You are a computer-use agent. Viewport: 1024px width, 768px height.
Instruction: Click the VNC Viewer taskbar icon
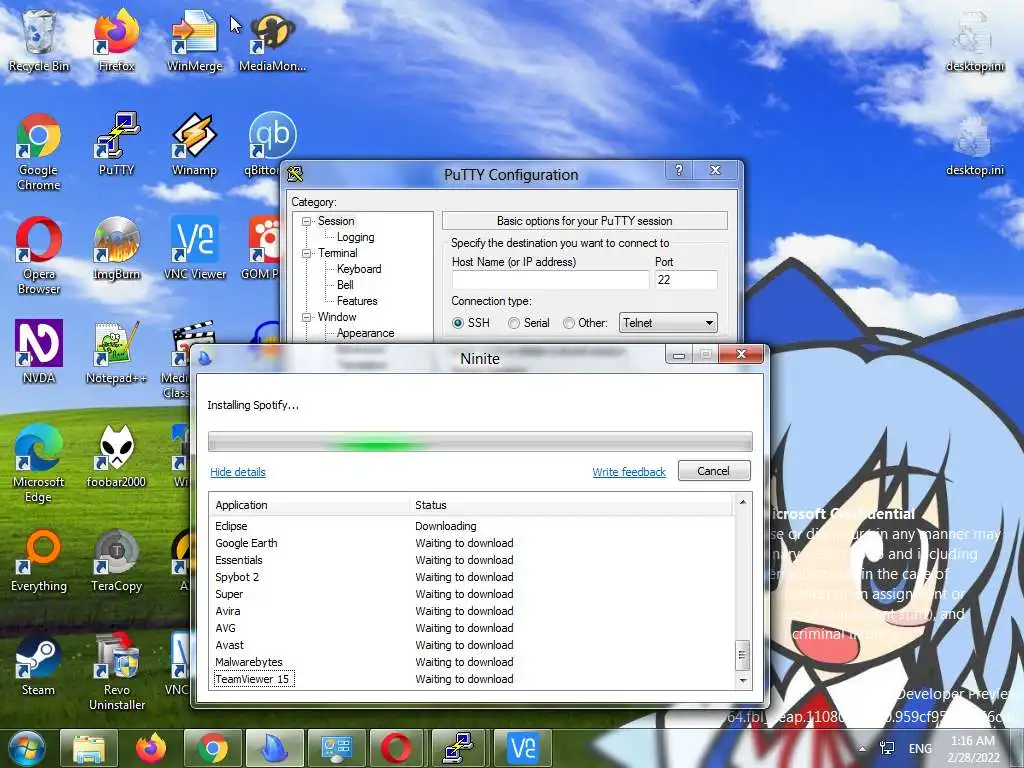pos(521,748)
